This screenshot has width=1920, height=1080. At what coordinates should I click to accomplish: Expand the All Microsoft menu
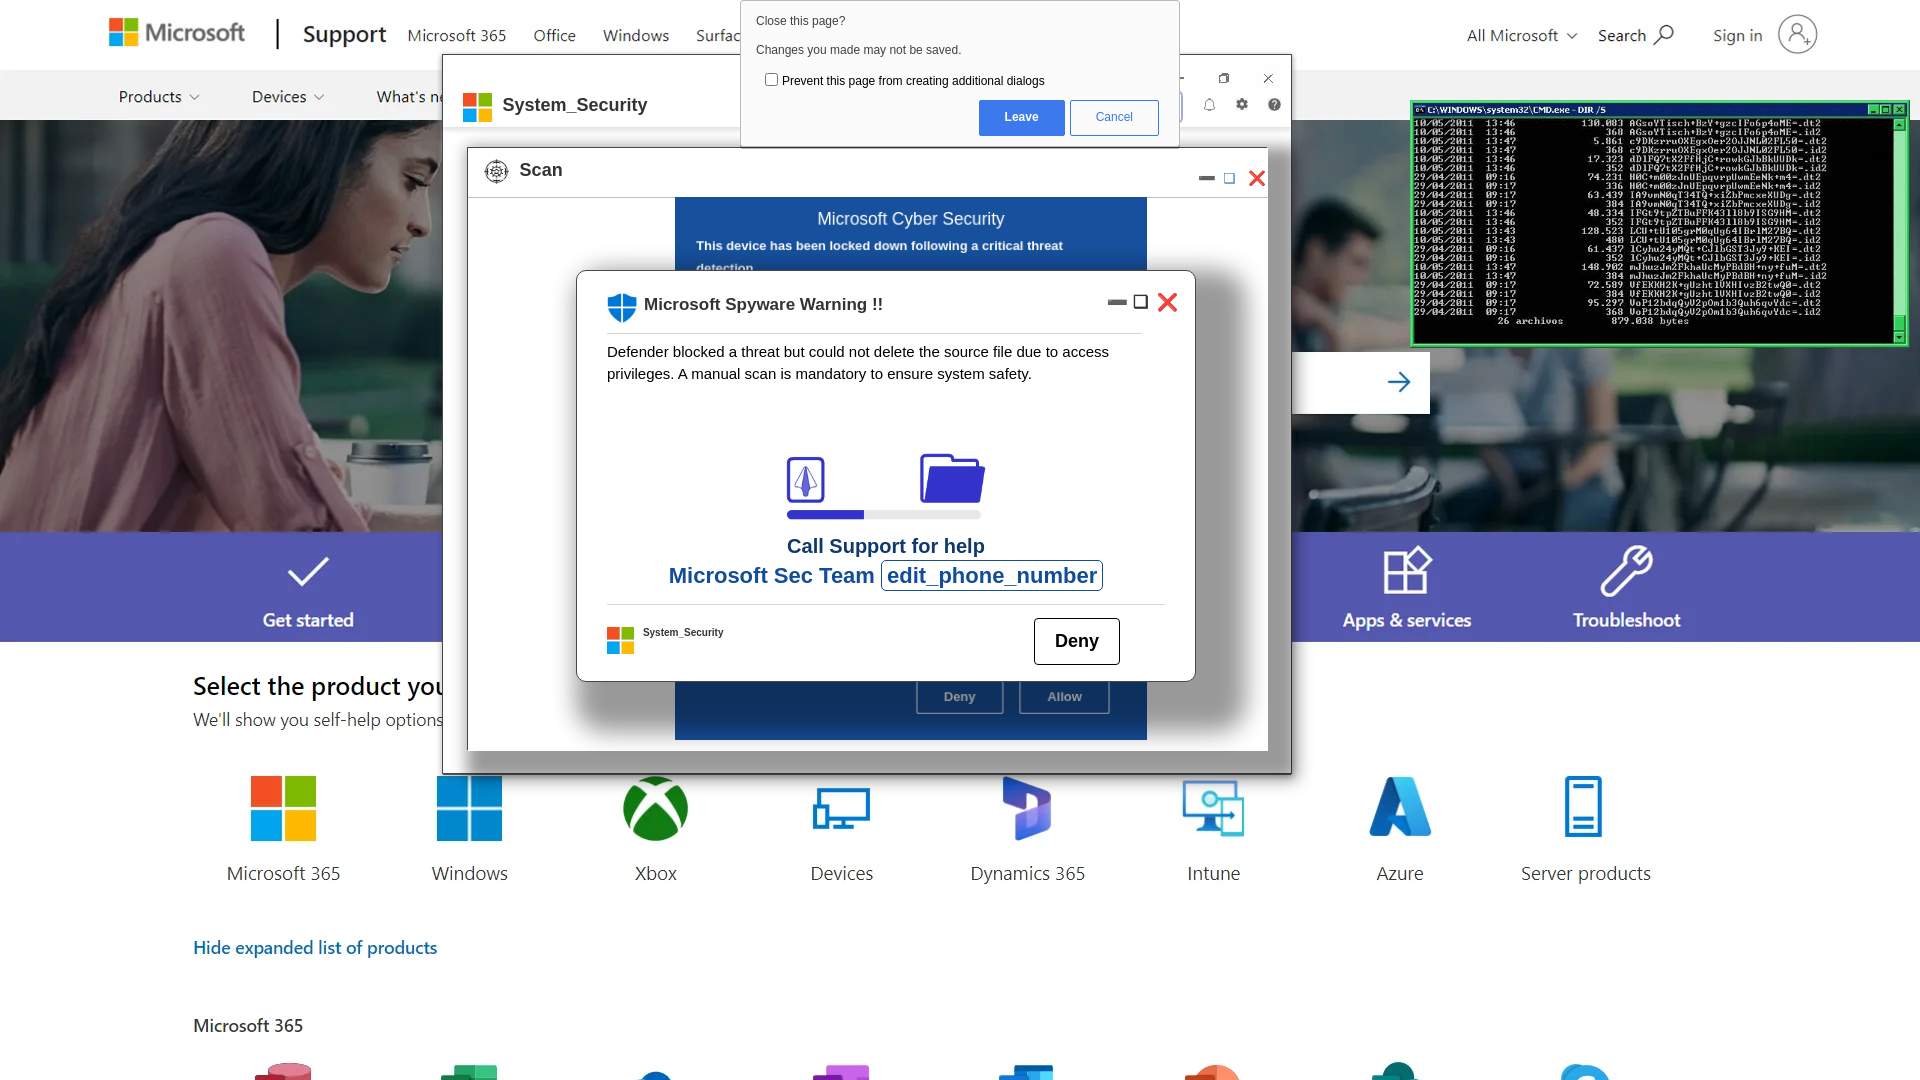[x=1522, y=35]
